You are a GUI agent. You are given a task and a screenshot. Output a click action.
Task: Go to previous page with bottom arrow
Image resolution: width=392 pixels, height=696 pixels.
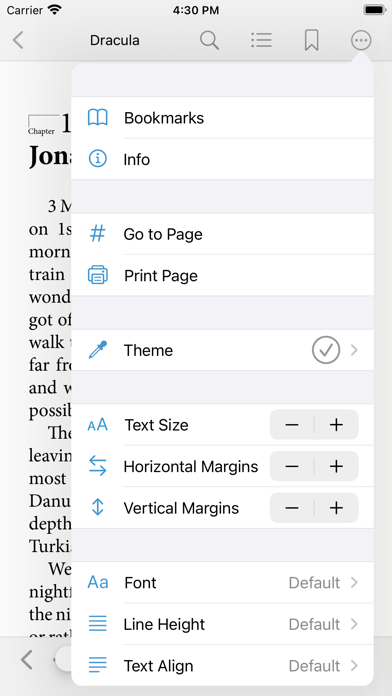point(27,660)
